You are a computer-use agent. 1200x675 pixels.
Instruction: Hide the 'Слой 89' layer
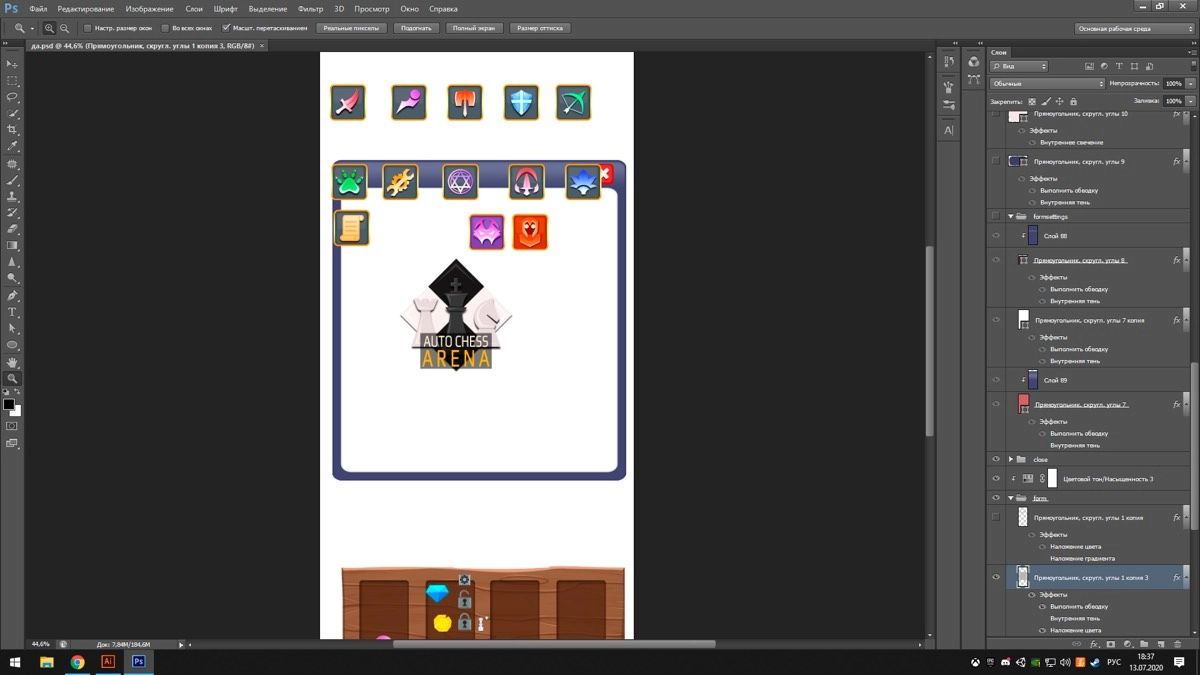pos(996,380)
